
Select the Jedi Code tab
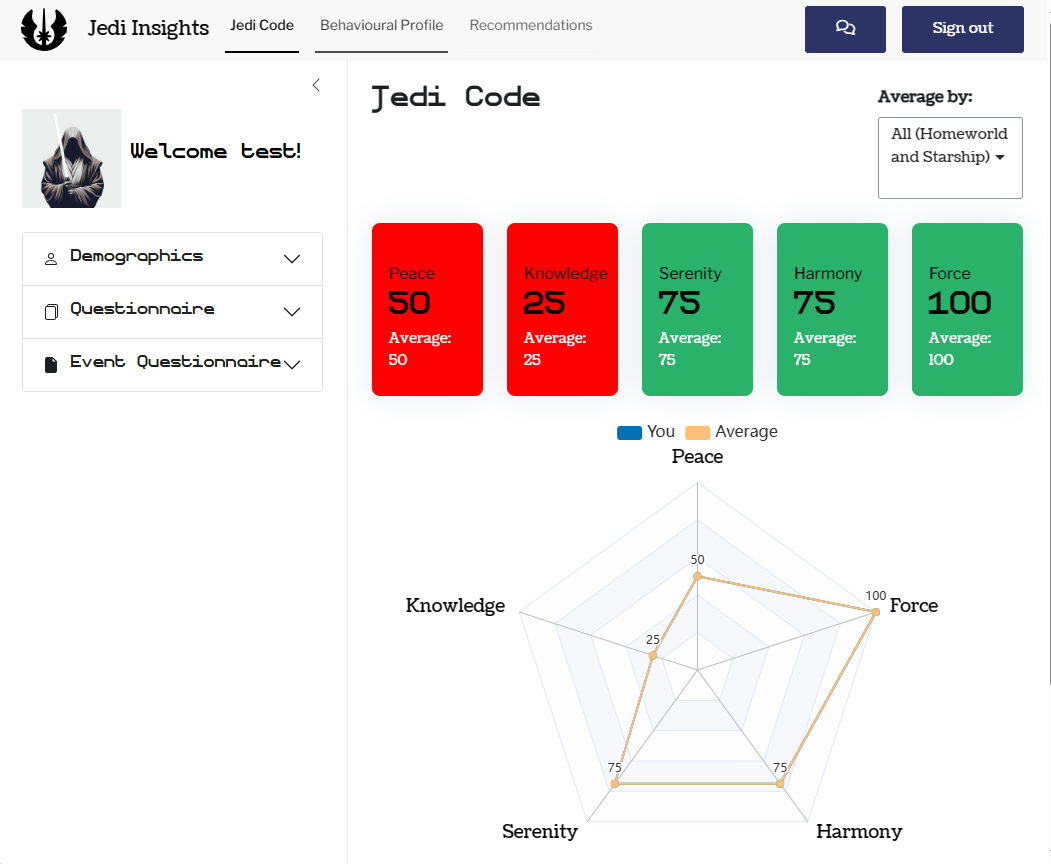tap(262, 26)
